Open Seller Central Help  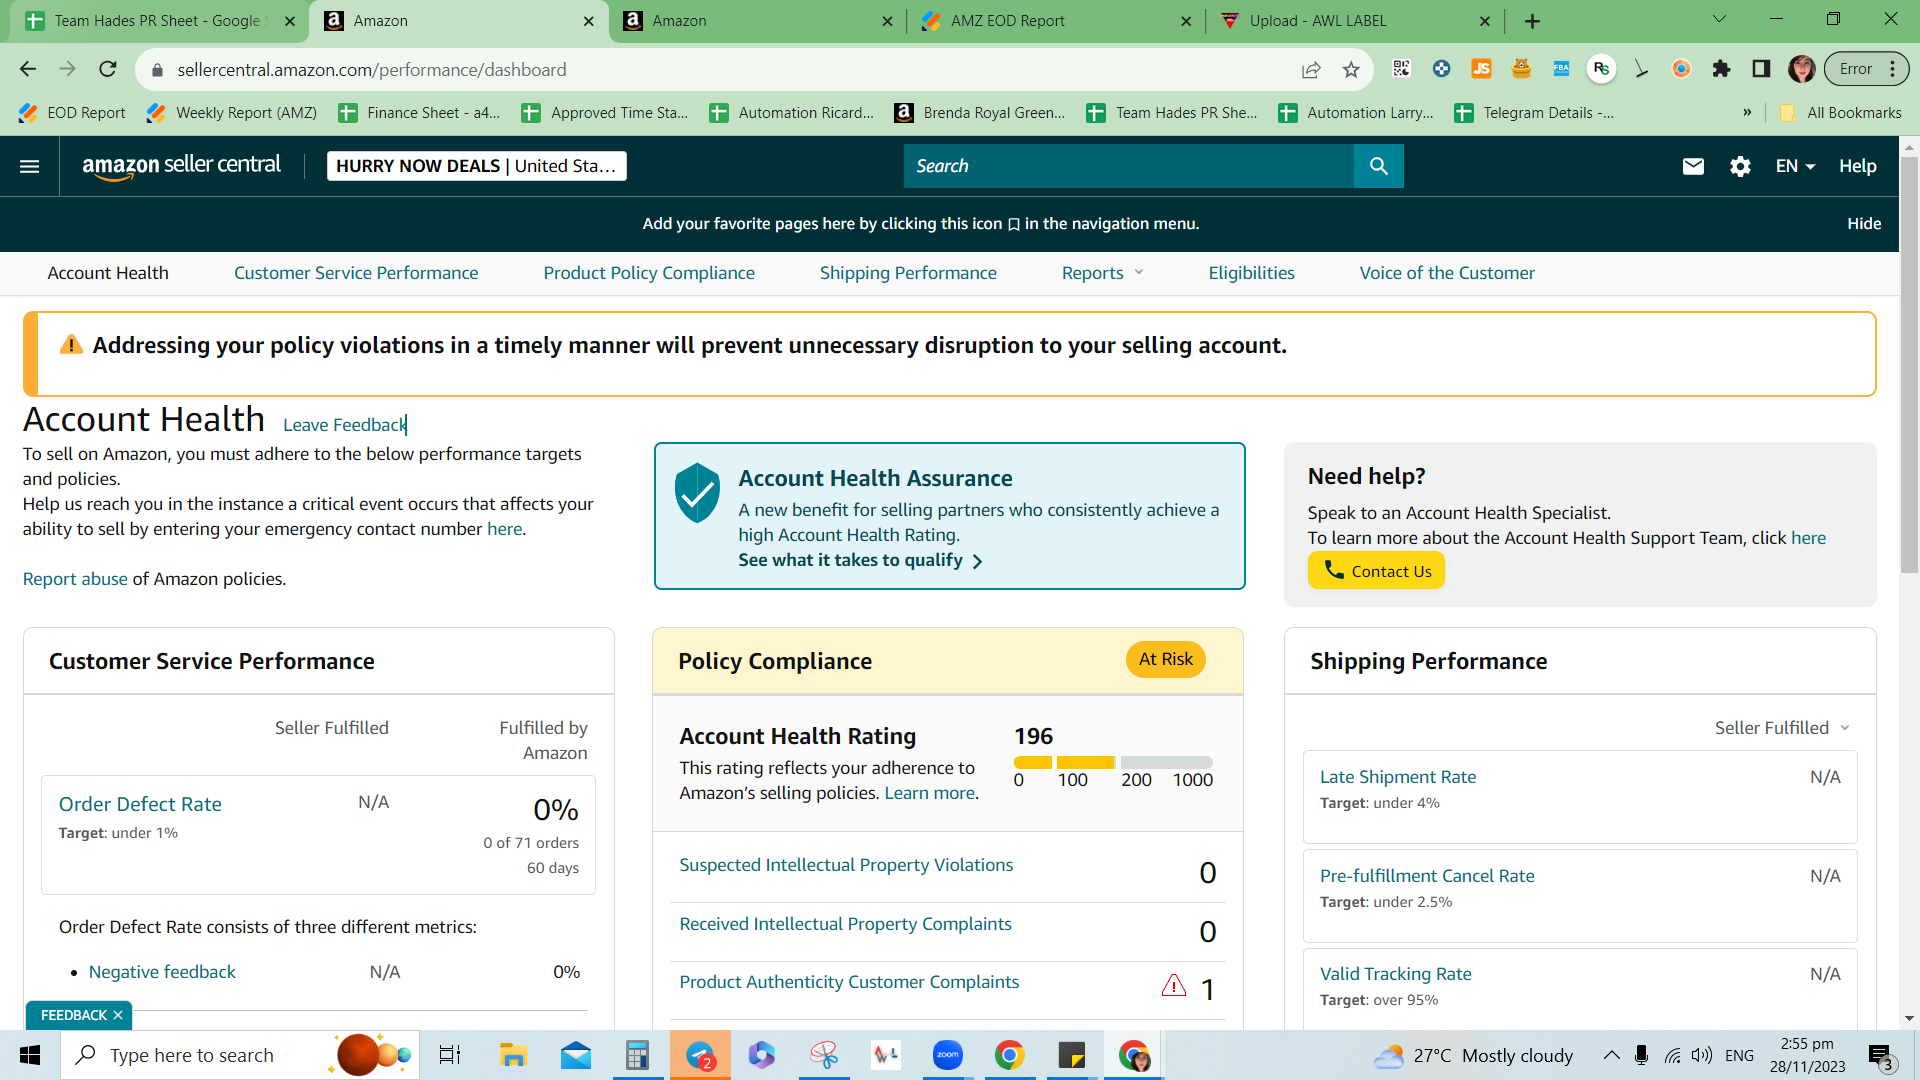pos(1857,166)
